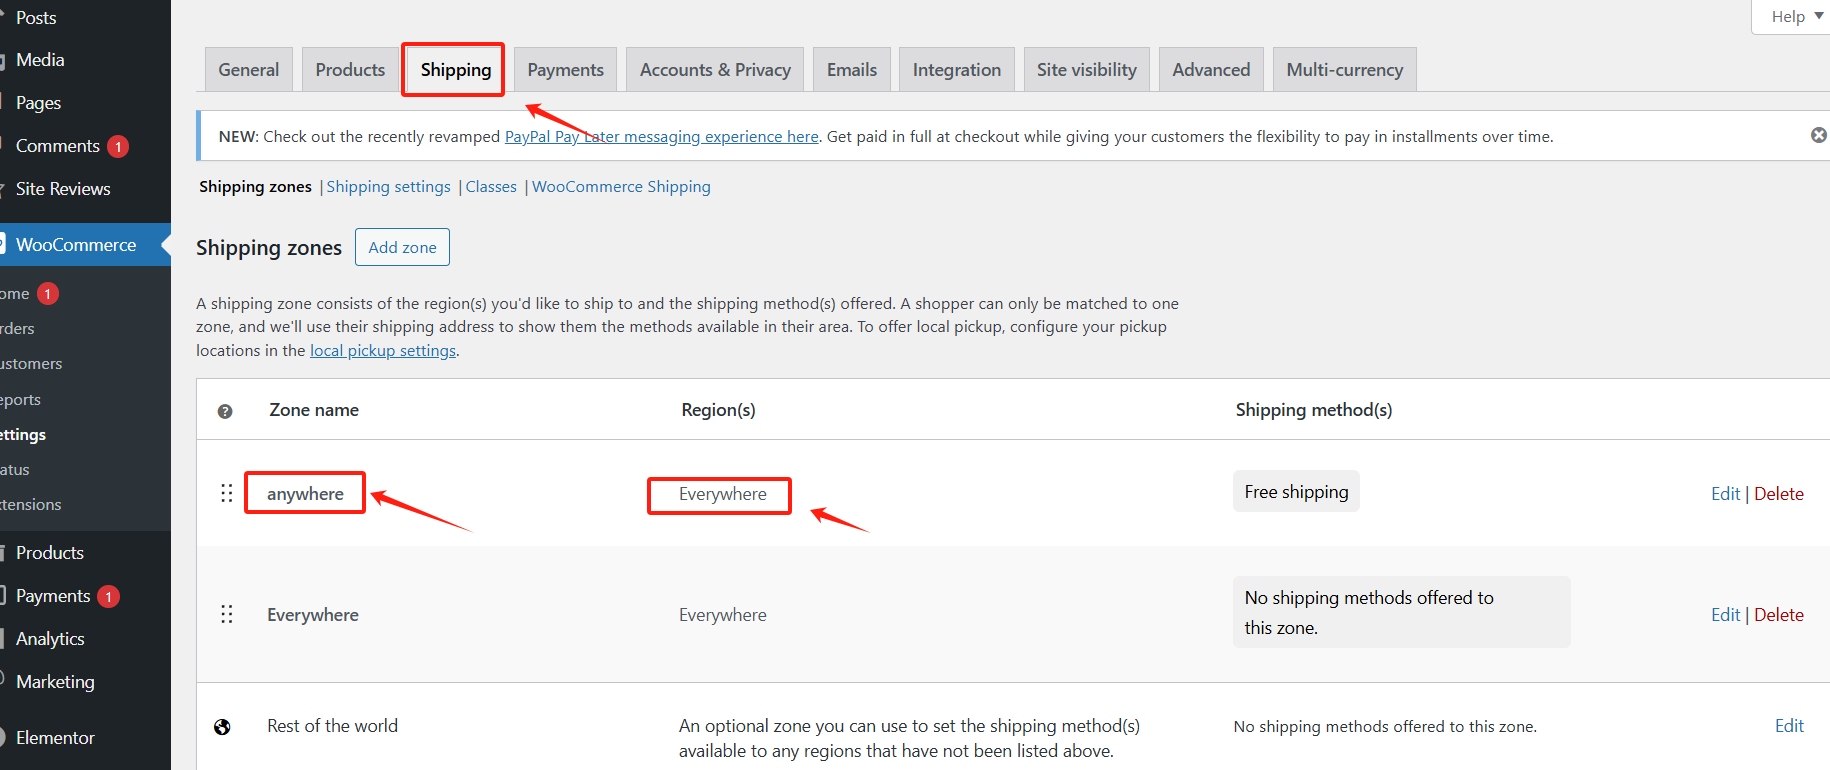Switch to the Payments settings tab

tap(565, 70)
